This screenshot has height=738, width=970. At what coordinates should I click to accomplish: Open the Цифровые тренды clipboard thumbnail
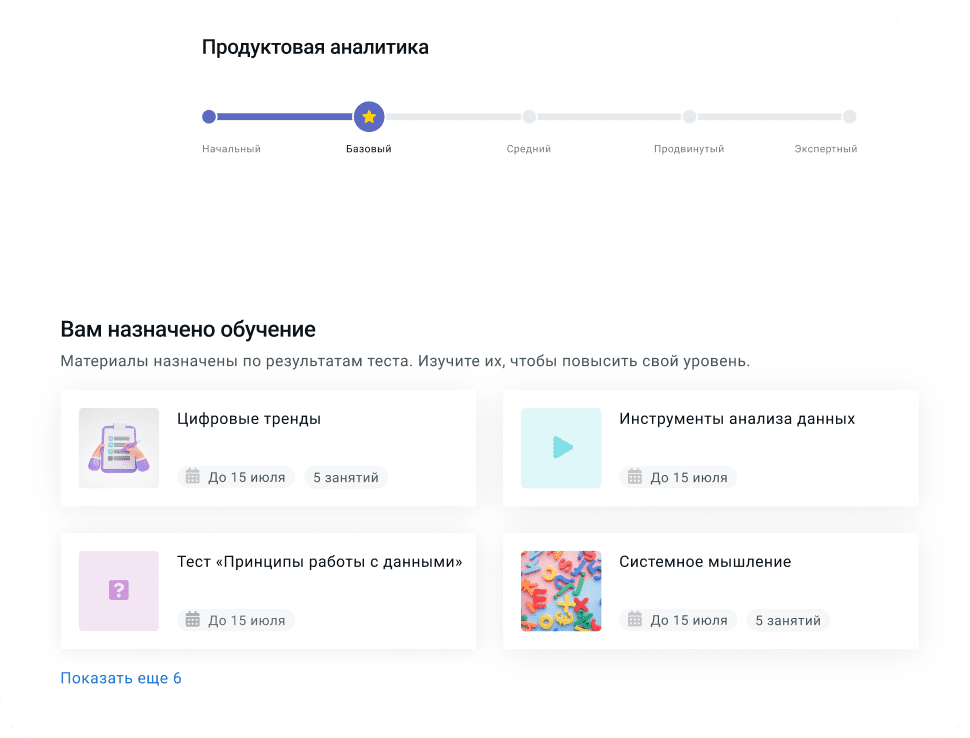pos(119,448)
